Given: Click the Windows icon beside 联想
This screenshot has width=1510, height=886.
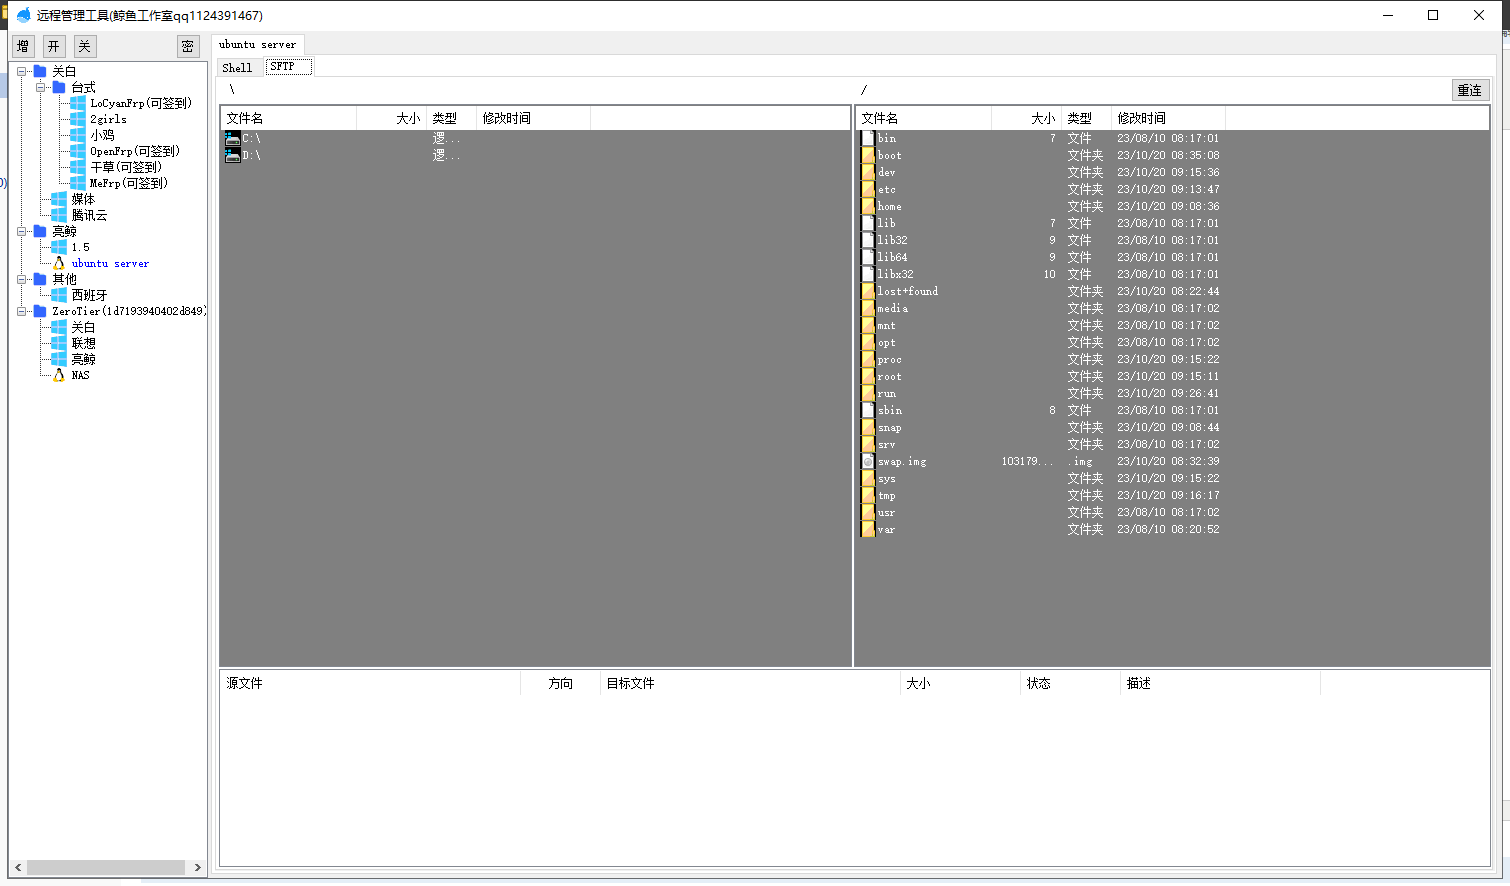Looking at the screenshot, I should [59, 343].
